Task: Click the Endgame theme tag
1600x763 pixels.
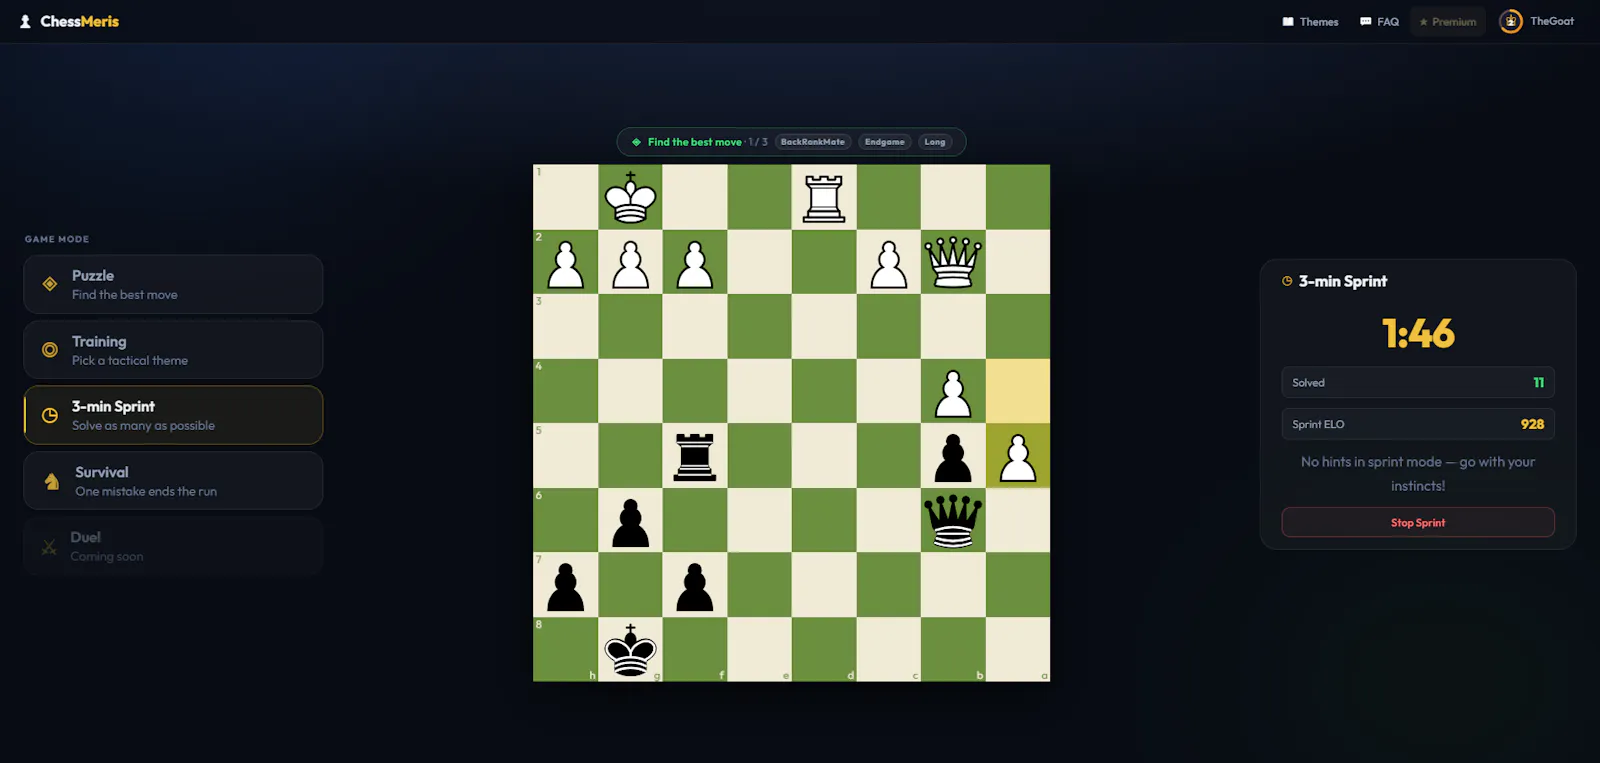Action: pos(885,142)
